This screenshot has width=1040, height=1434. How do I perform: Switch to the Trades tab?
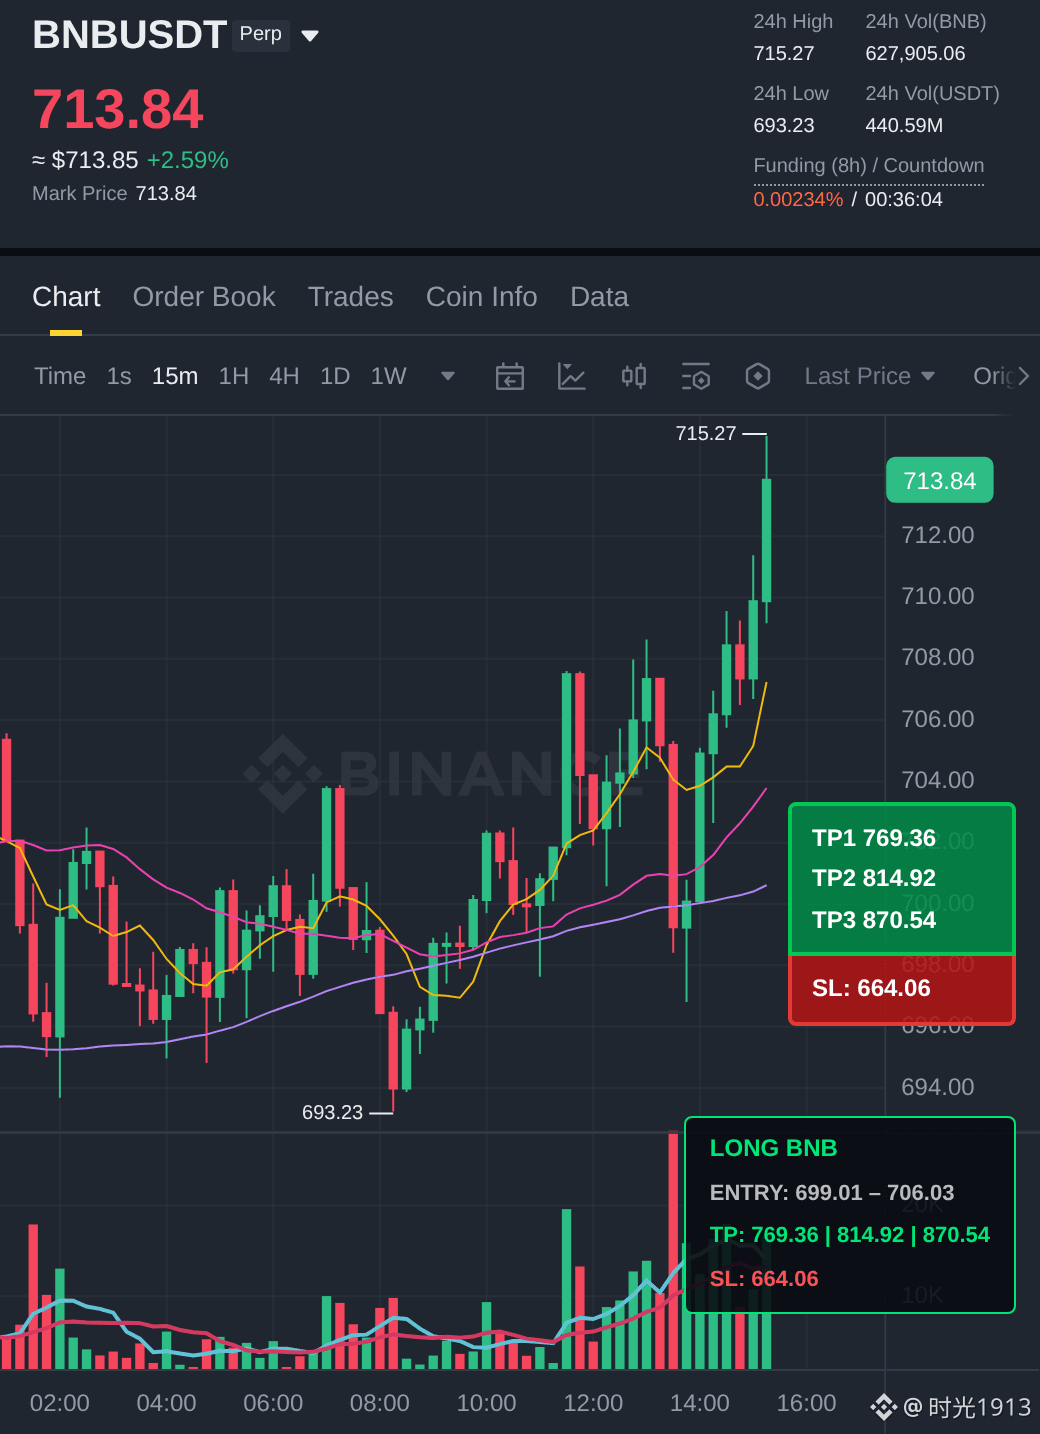click(x=350, y=297)
